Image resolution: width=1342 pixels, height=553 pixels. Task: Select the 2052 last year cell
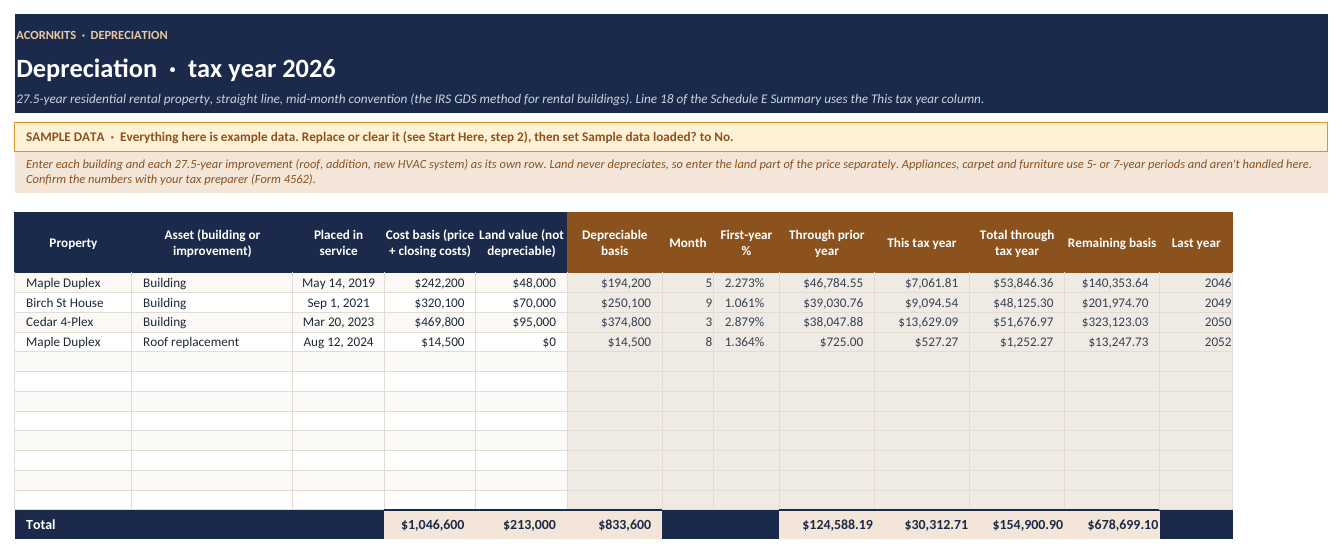[x=1196, y=342]
